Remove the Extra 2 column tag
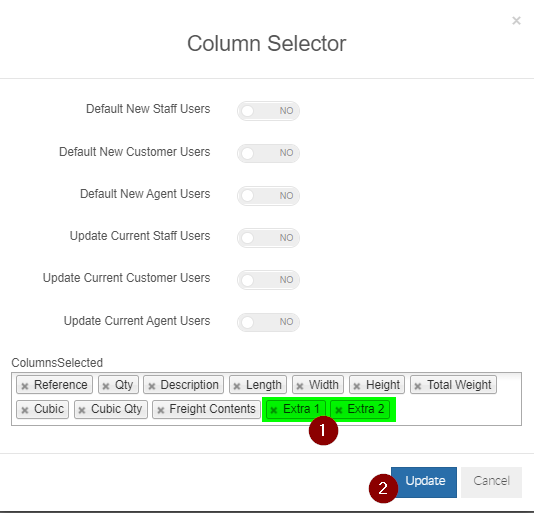534x513 pixels. 339,410
